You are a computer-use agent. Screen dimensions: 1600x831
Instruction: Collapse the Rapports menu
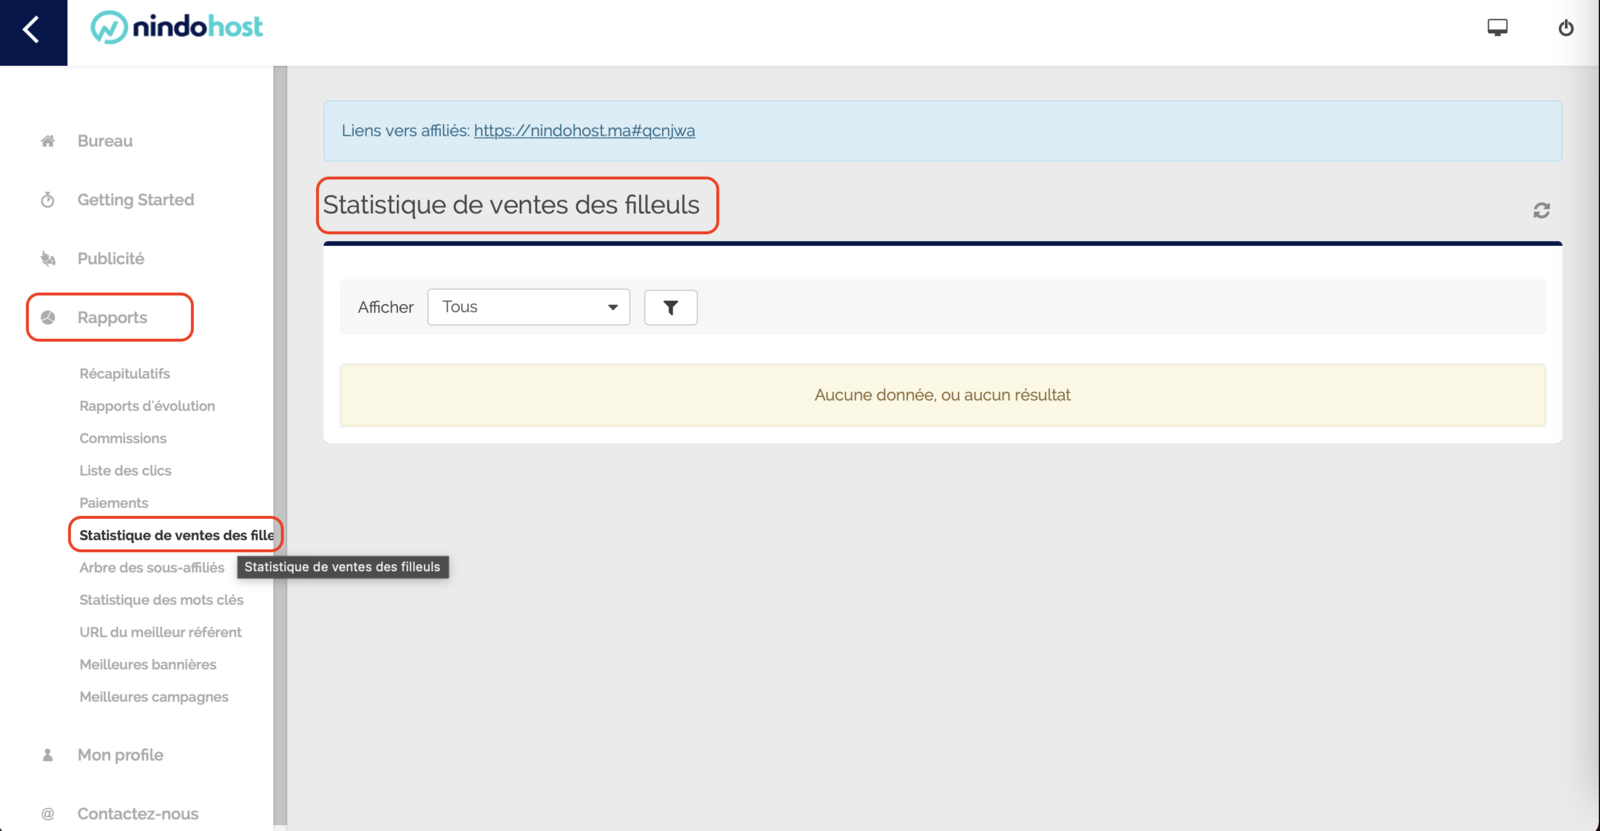[x=112, y=318]
